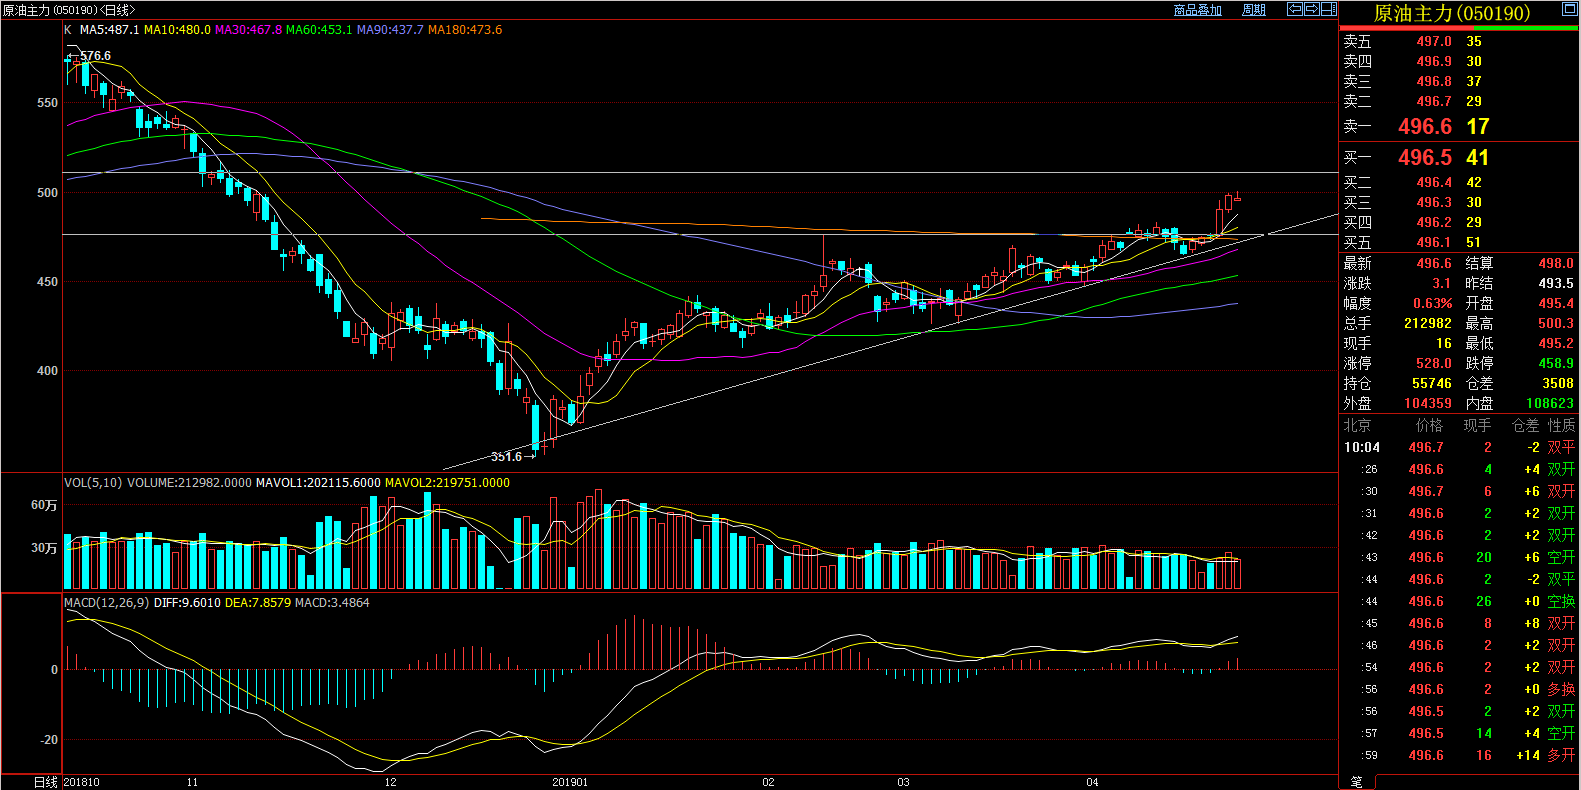Viewport: 1581px width, 790px height.
Task: Click the 550 price axis label
Action: pyautogui.click(x=47, y=103)
